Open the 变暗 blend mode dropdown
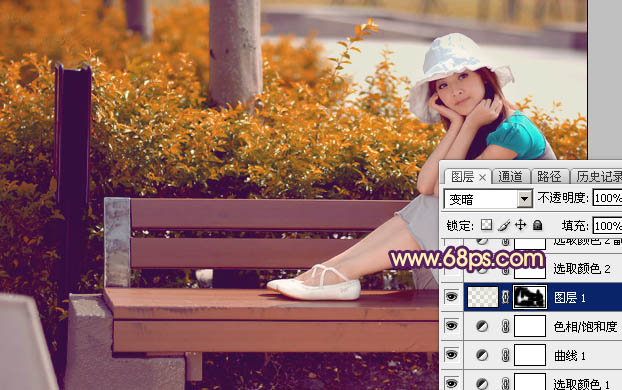This screenshot has height=390, width=622. coord(488,199)
